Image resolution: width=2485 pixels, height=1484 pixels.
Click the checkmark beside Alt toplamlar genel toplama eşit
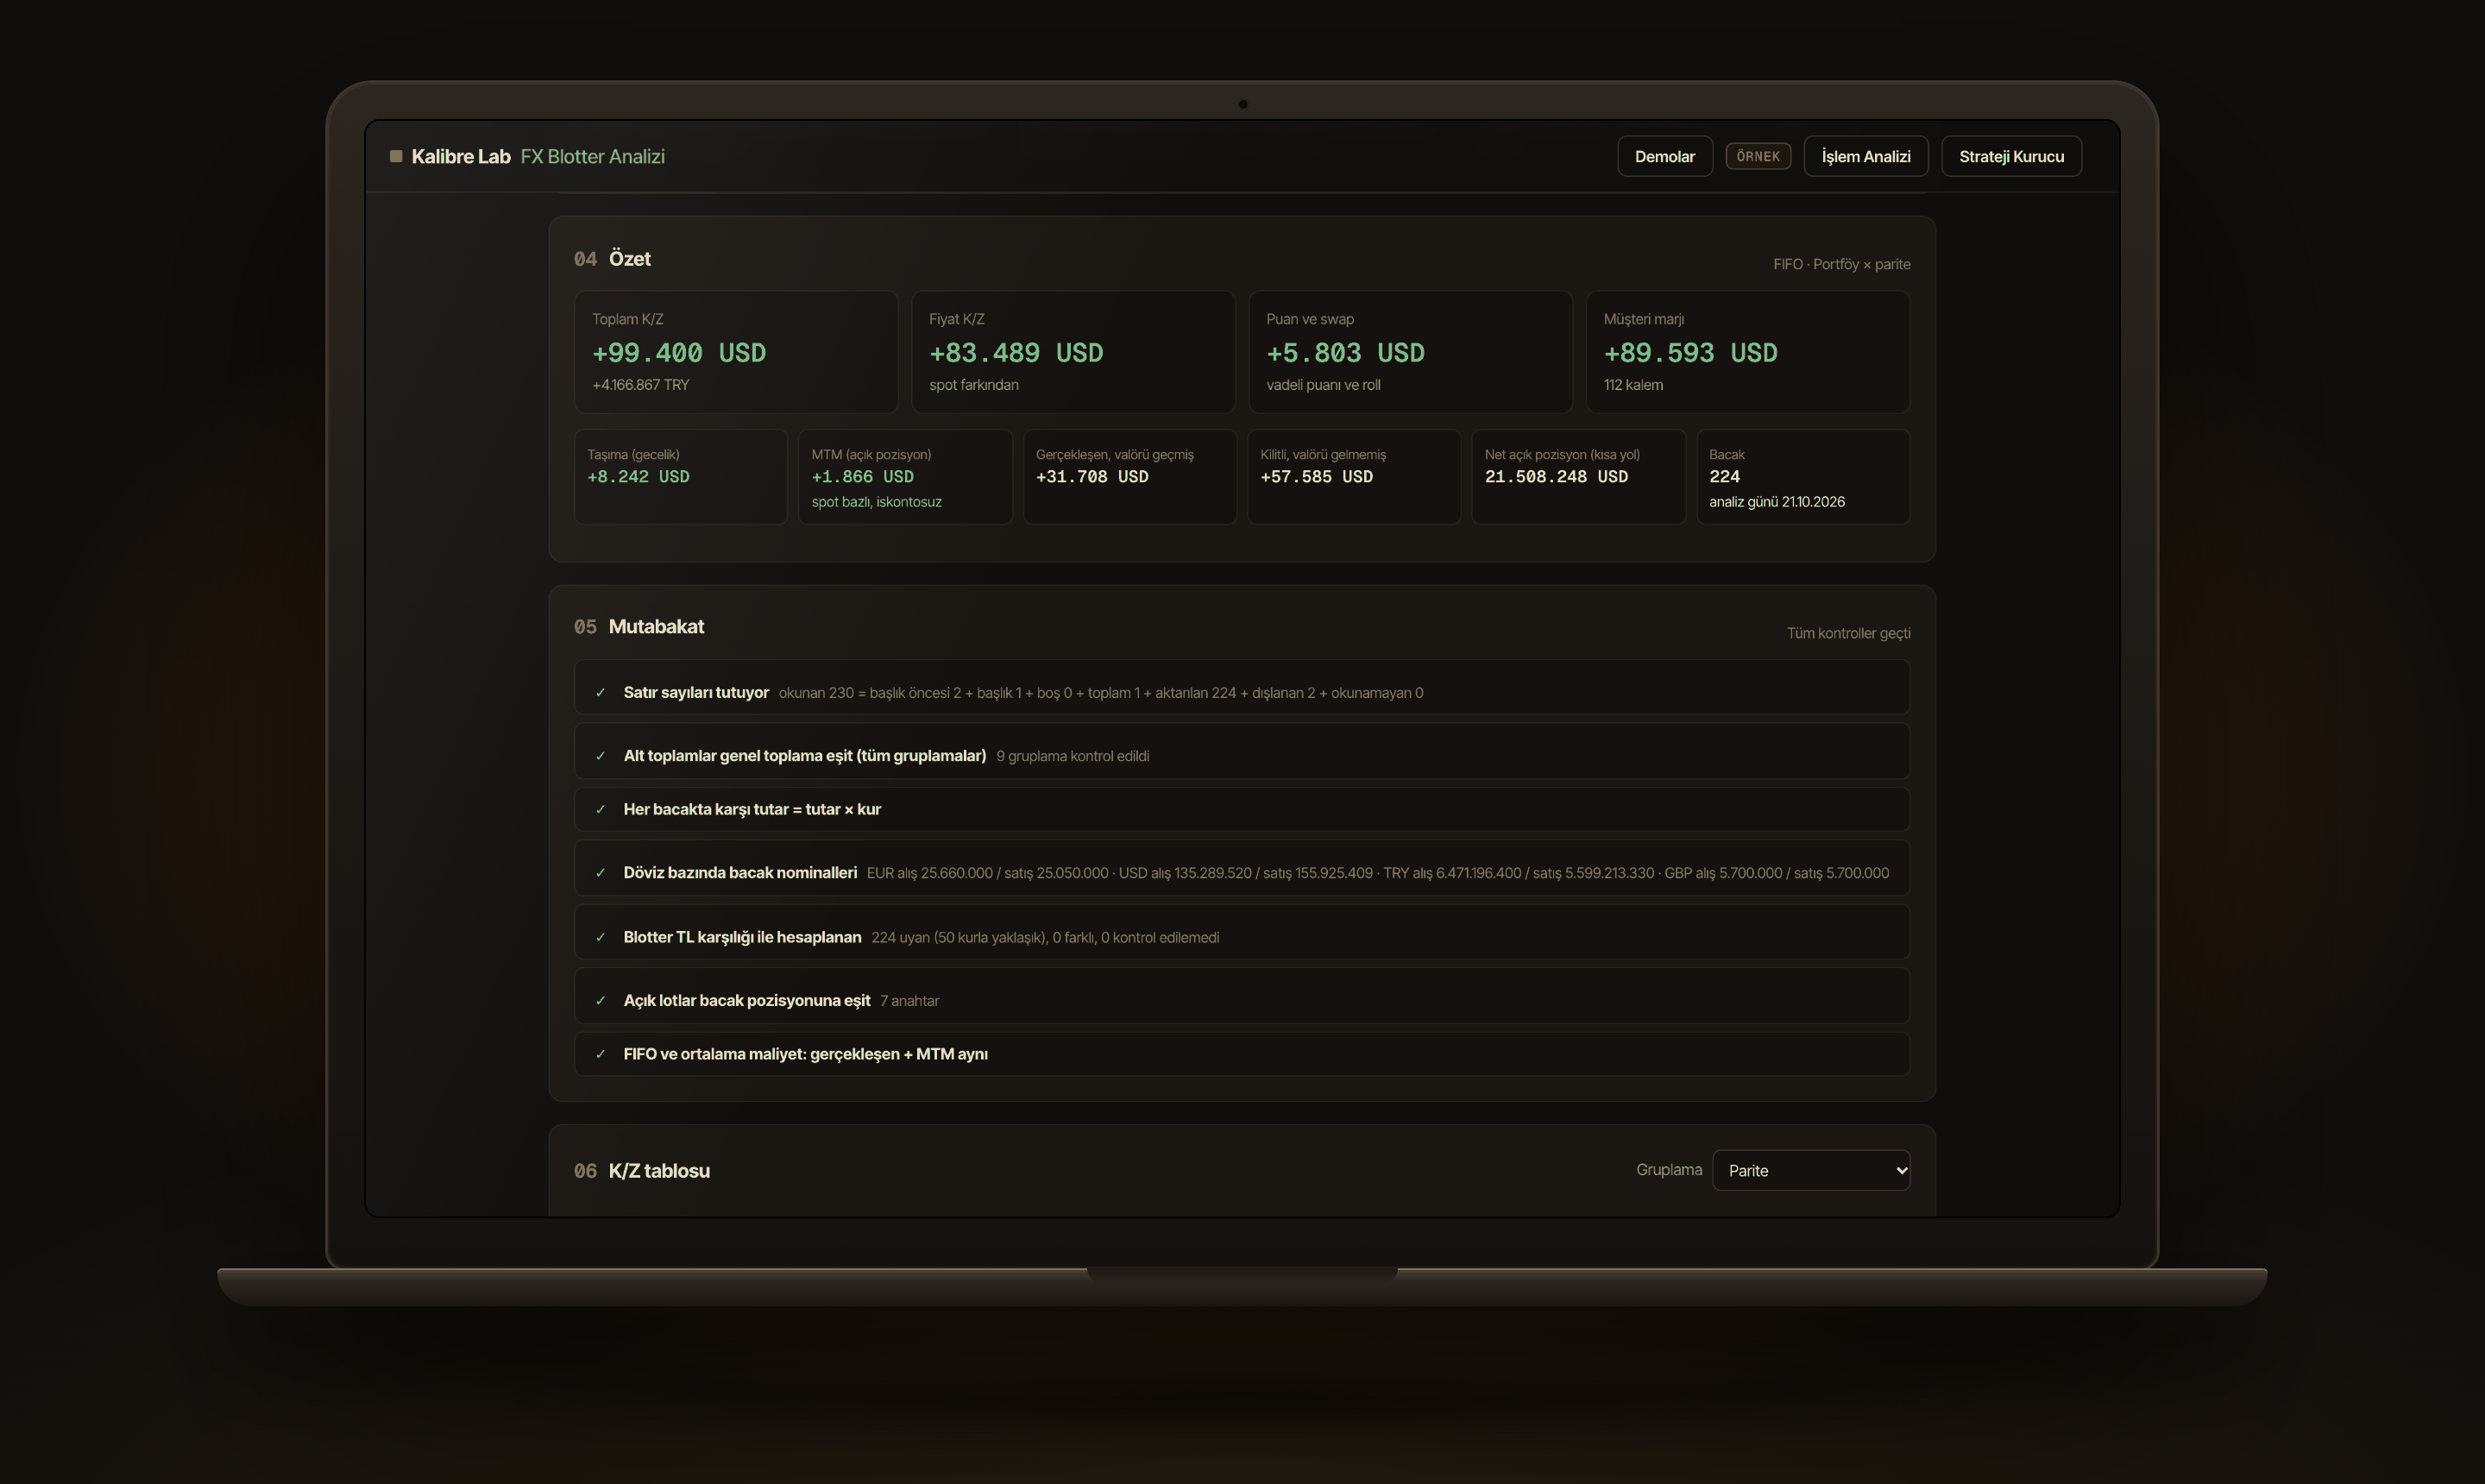600,756
